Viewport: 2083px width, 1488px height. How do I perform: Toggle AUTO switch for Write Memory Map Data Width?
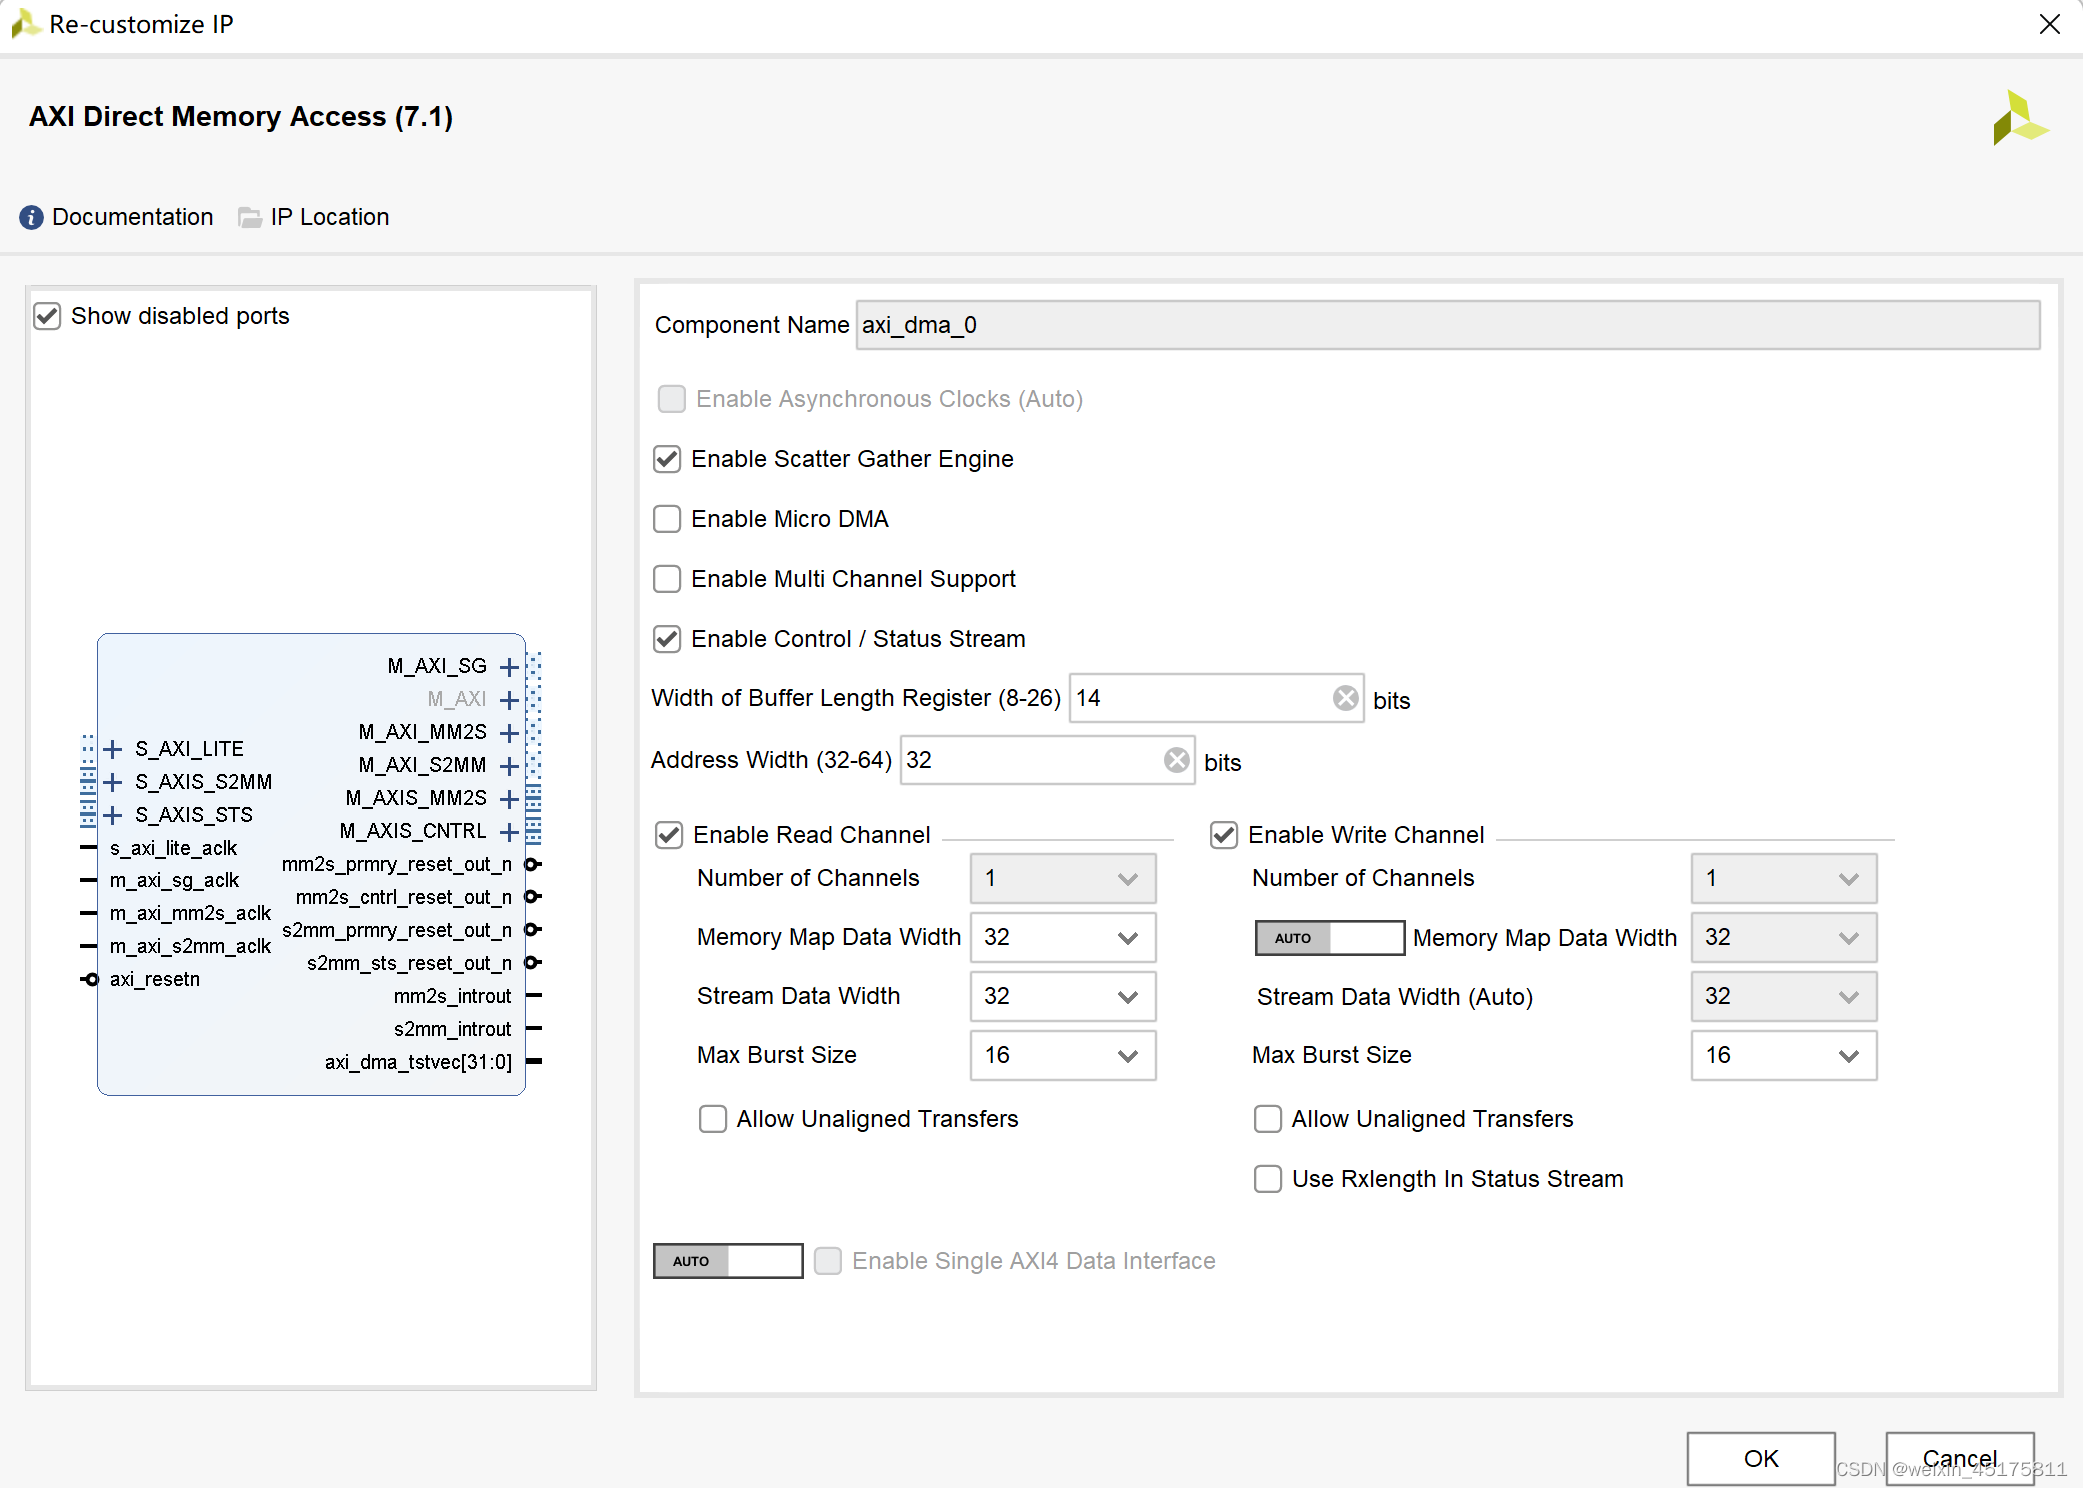pyautogui.click(x=1328, y=938)
